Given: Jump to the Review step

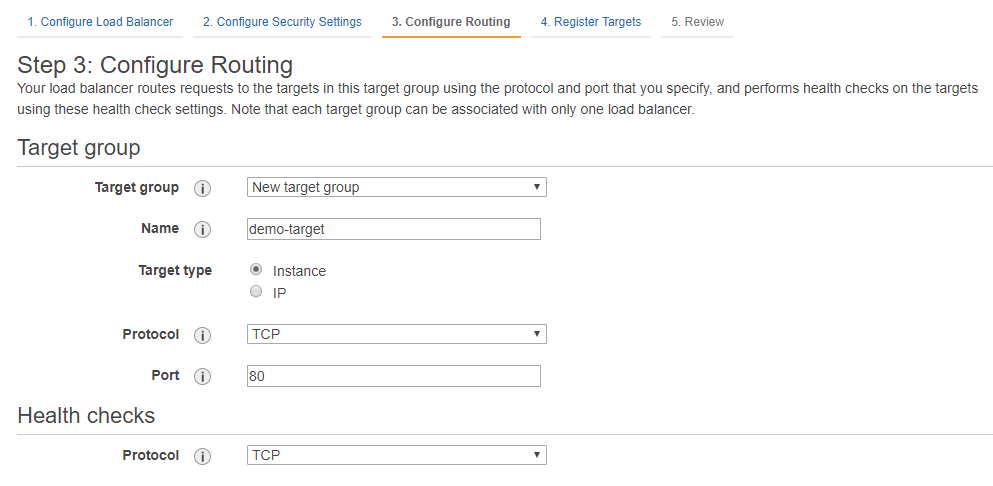Looking at the screenshot, I should (x=698, y=22).
